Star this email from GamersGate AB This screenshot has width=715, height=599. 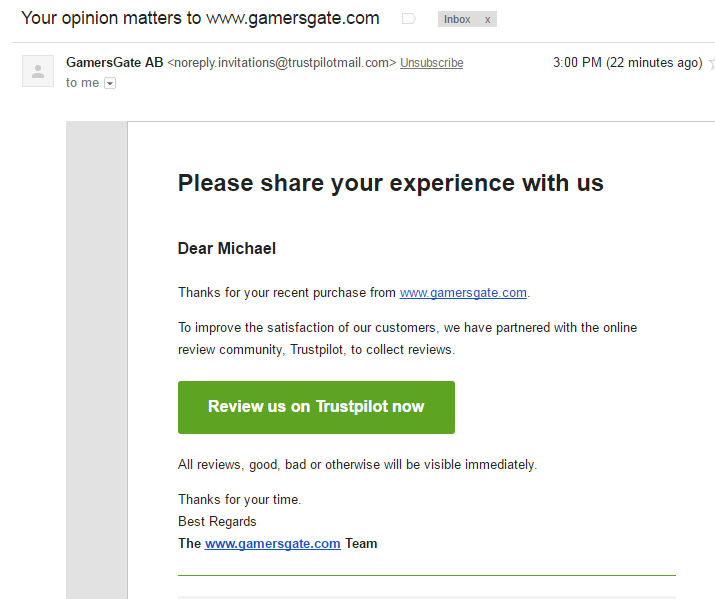click(x=711, y=63)
